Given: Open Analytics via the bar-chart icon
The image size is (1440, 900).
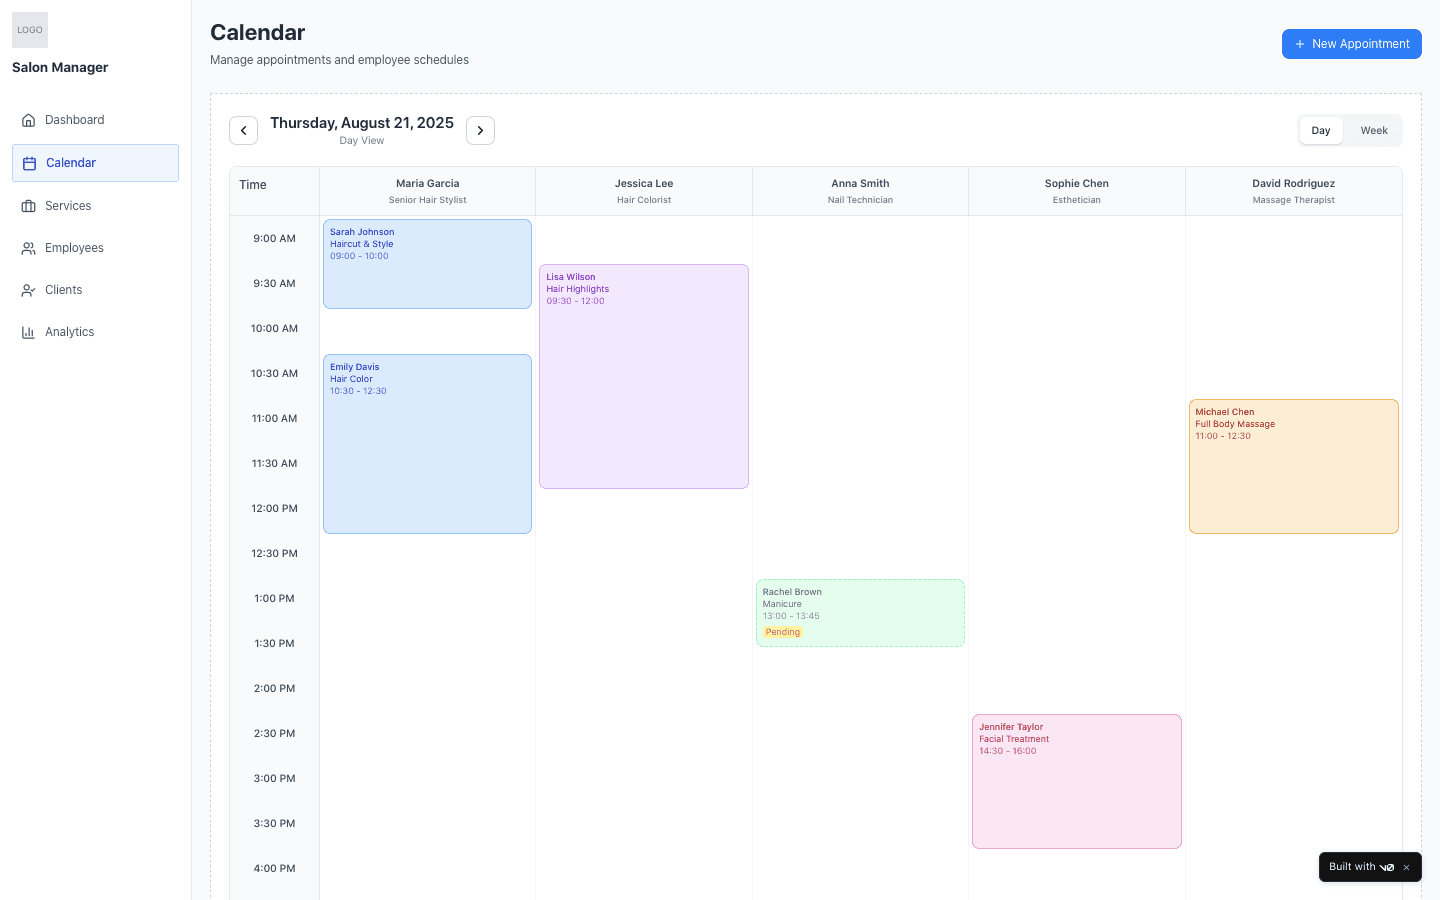Looking at the screenshot, I should pos(29,331).
